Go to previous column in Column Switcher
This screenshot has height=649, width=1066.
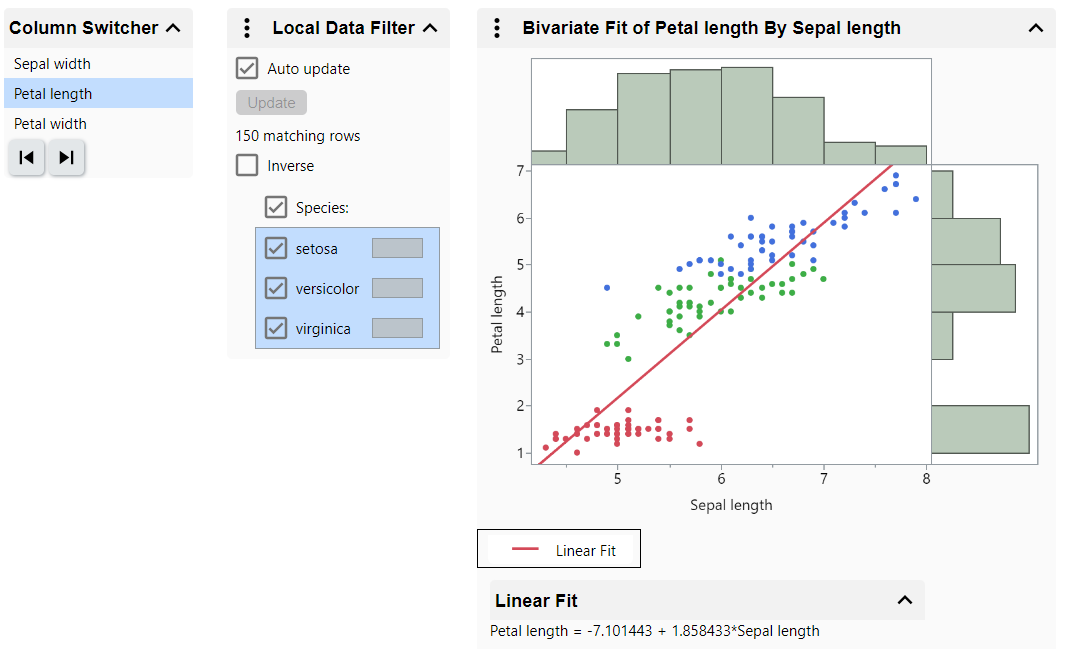coord(27,157)
